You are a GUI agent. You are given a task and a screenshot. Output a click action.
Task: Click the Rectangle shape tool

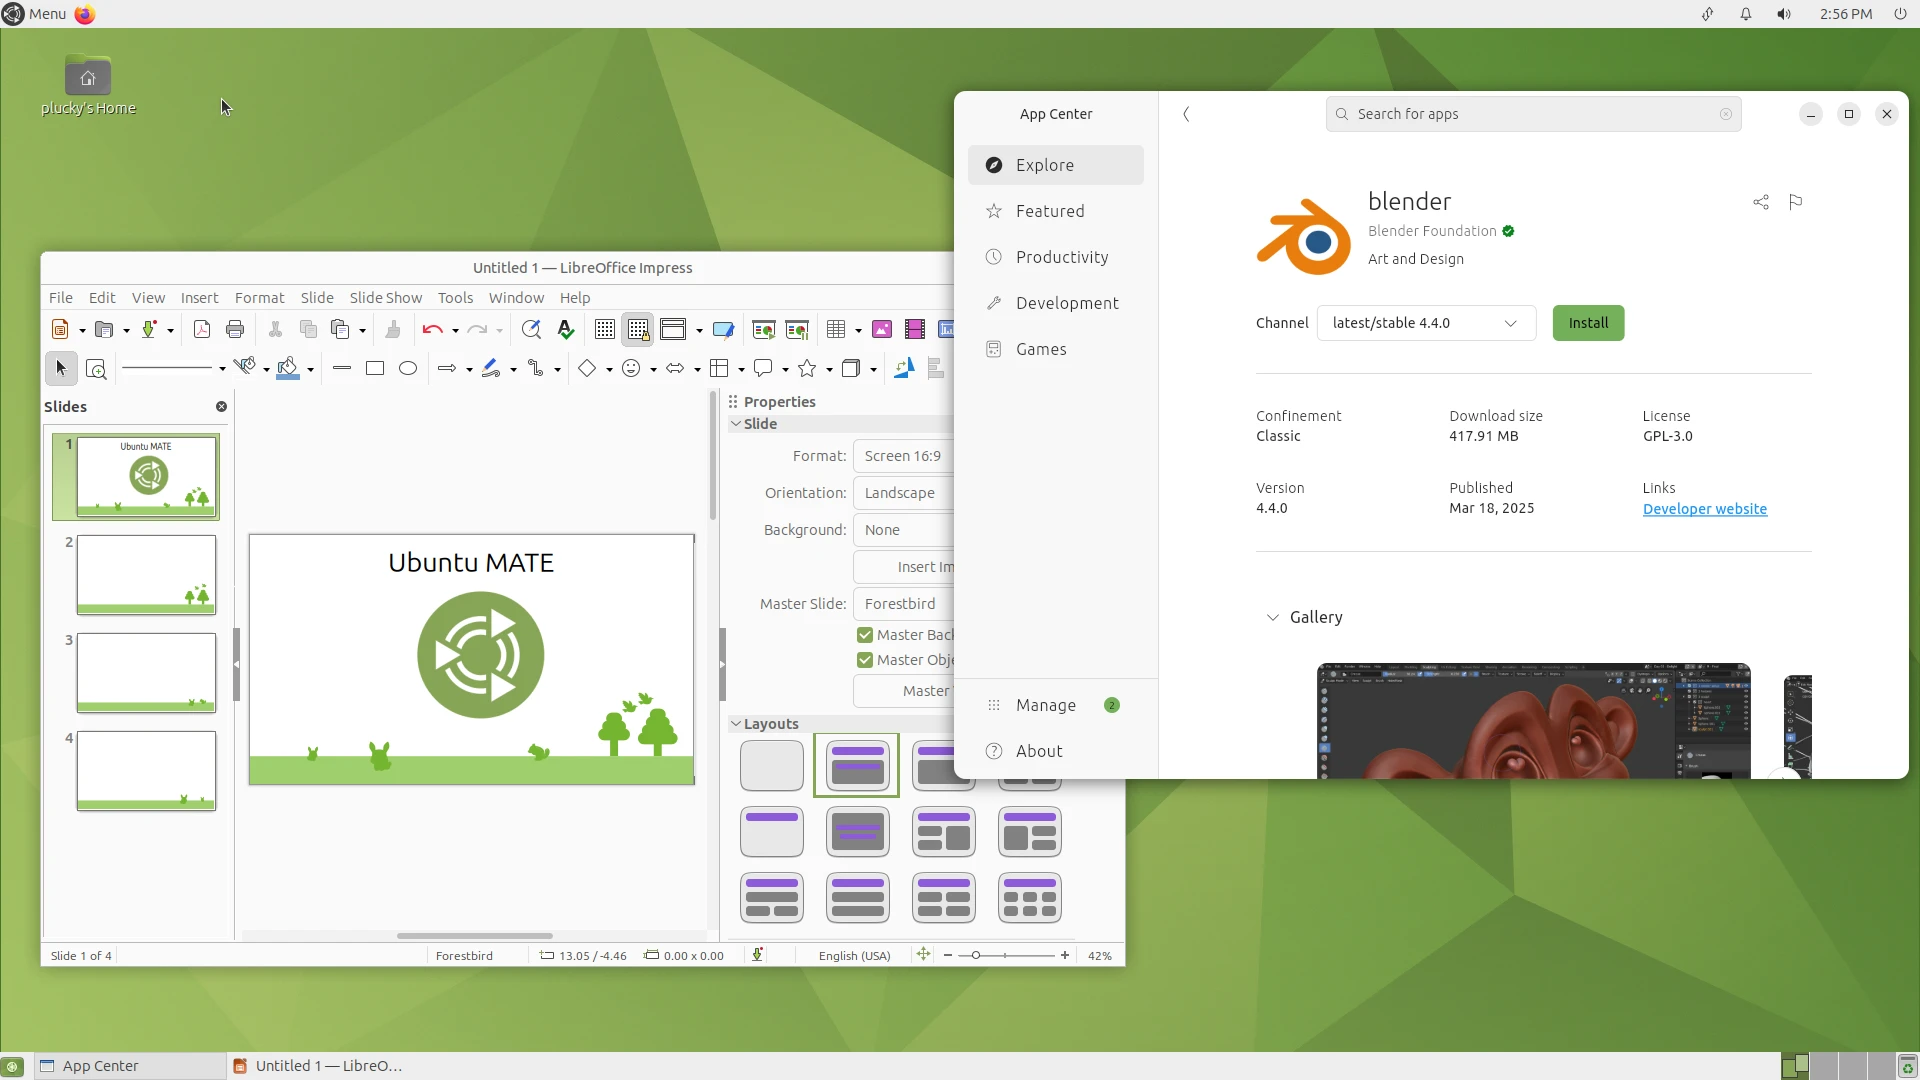pos(375,369)
